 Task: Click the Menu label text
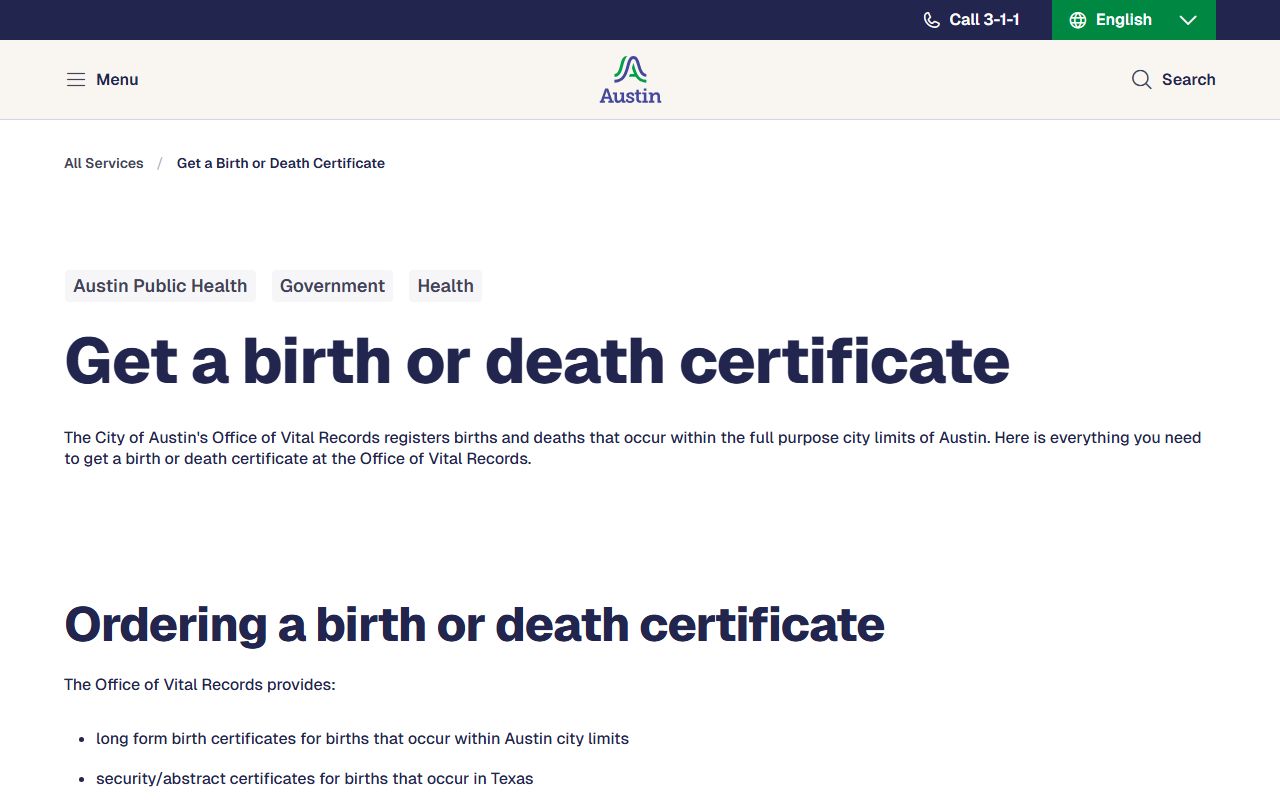pos(117,80)
